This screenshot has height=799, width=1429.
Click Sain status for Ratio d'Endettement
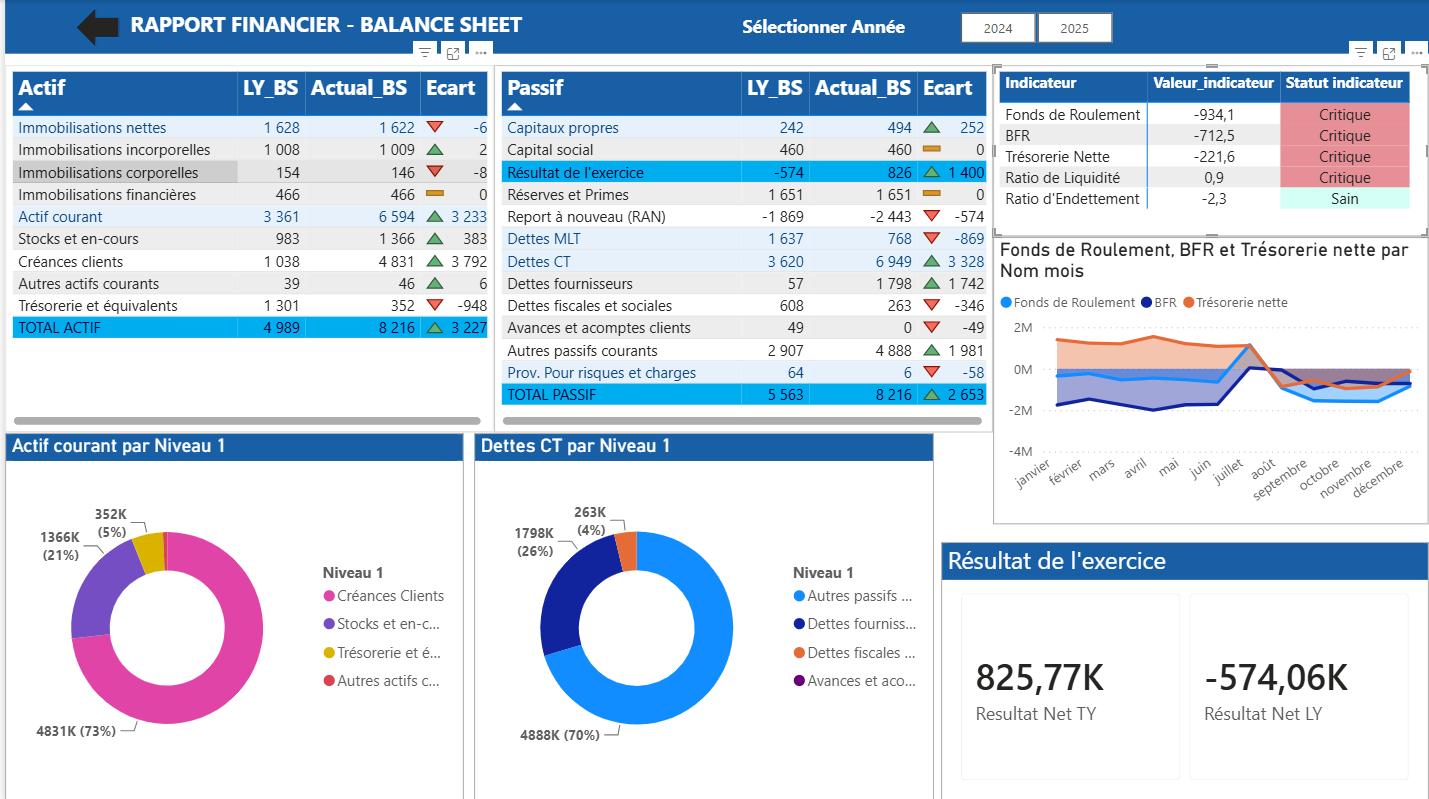(x=1345, y=199)
